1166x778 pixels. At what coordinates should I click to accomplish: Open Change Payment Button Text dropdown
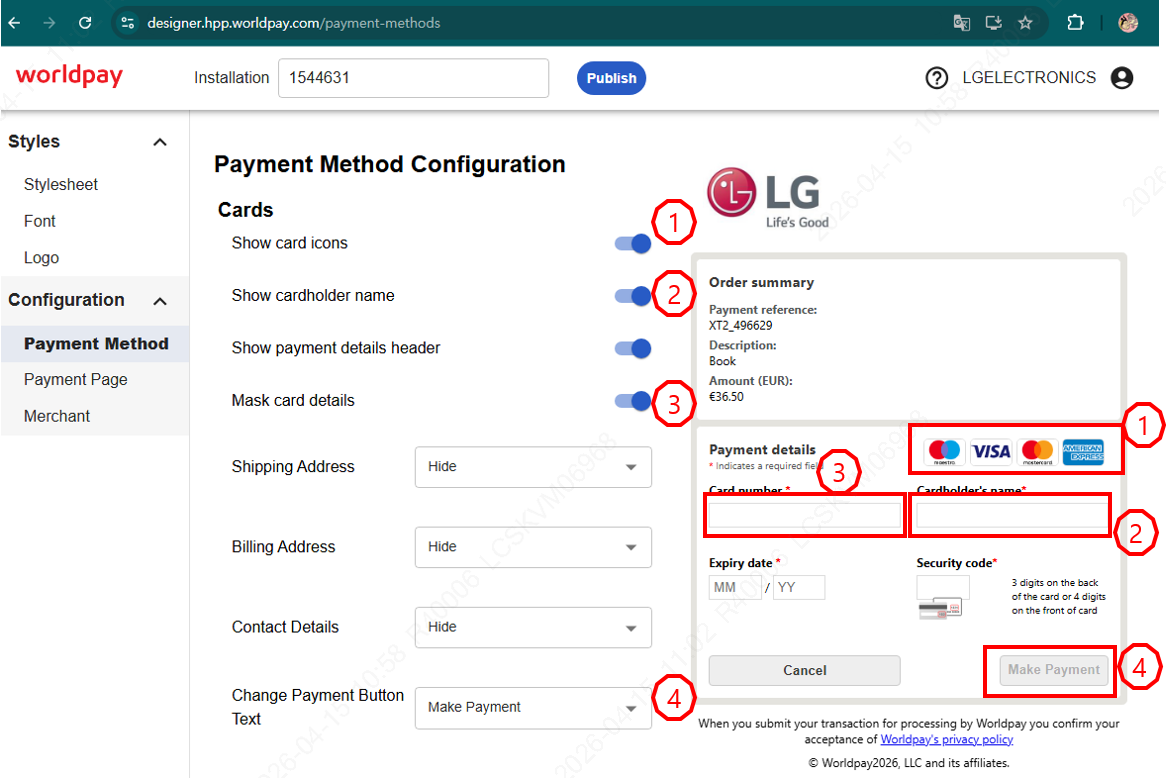tap(533, 707)
